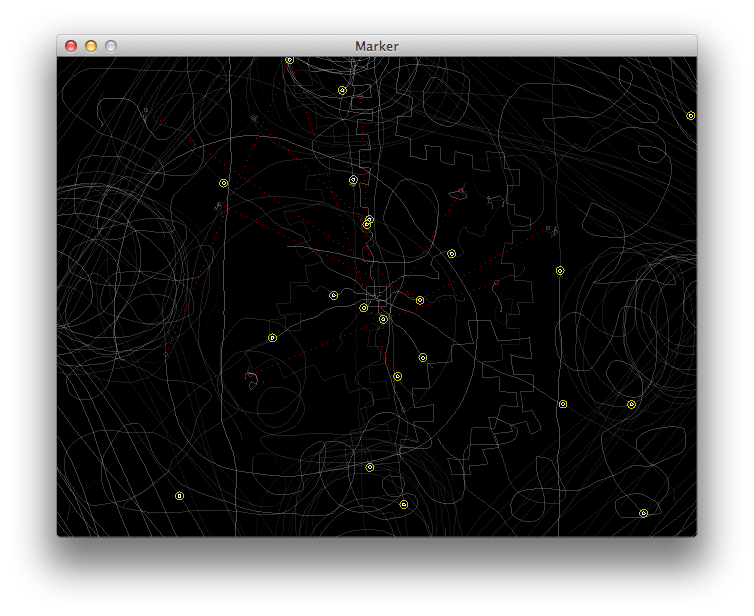The height and width of the screenshot is (616, 754).
Task: Click the yellow marker inside the lower-right concentric rings
Action: click(x=631, y=405)
